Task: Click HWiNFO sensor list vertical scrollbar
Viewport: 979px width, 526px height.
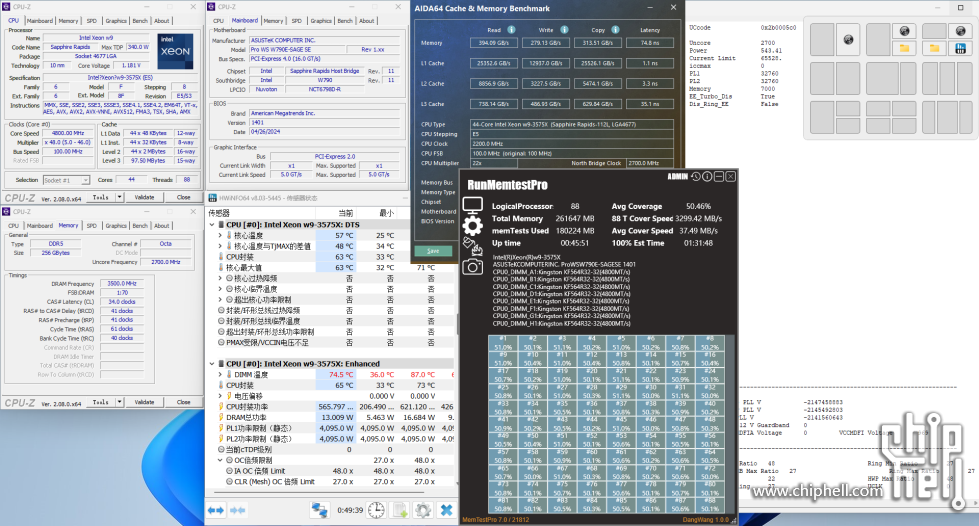Action: [456, 325]
